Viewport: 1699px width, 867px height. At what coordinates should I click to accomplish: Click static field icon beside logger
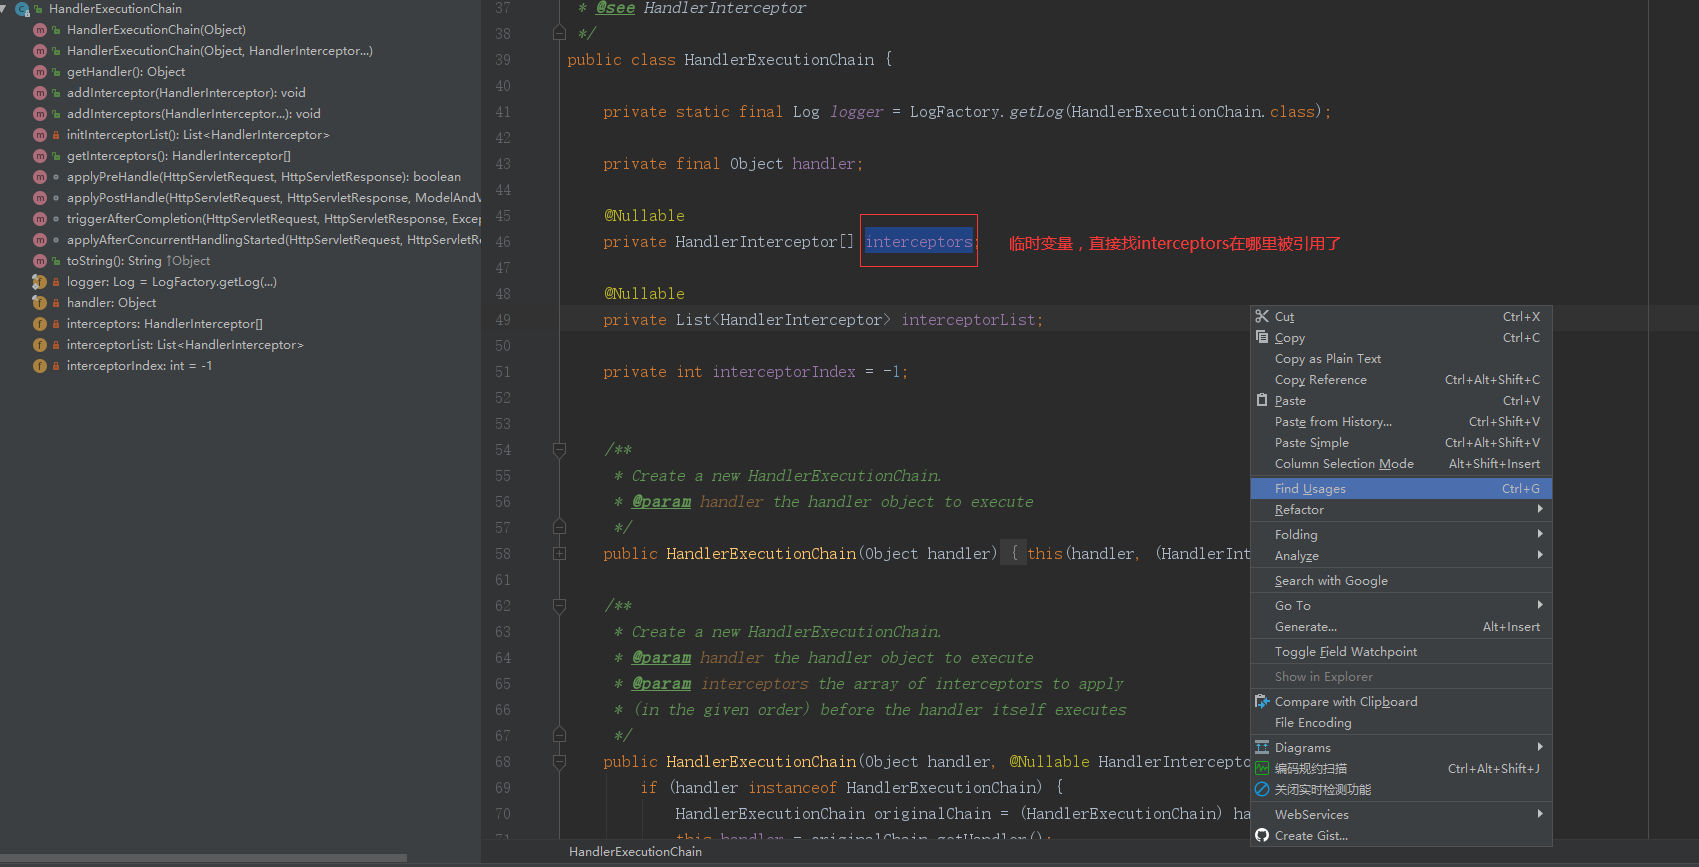point(40,282)
